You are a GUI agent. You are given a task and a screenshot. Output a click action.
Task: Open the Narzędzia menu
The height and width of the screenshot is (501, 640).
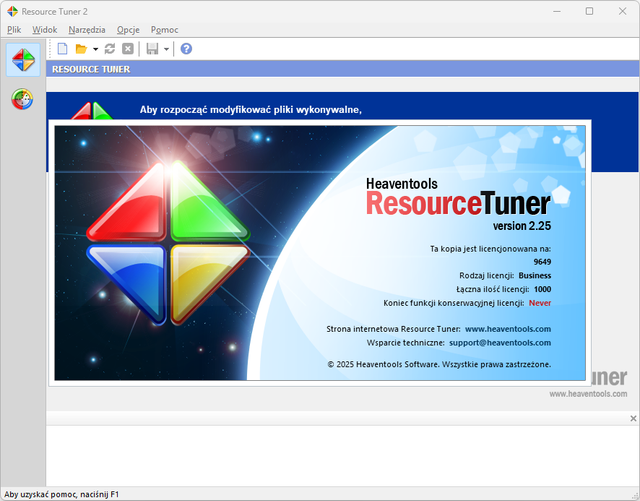point(87,30)
